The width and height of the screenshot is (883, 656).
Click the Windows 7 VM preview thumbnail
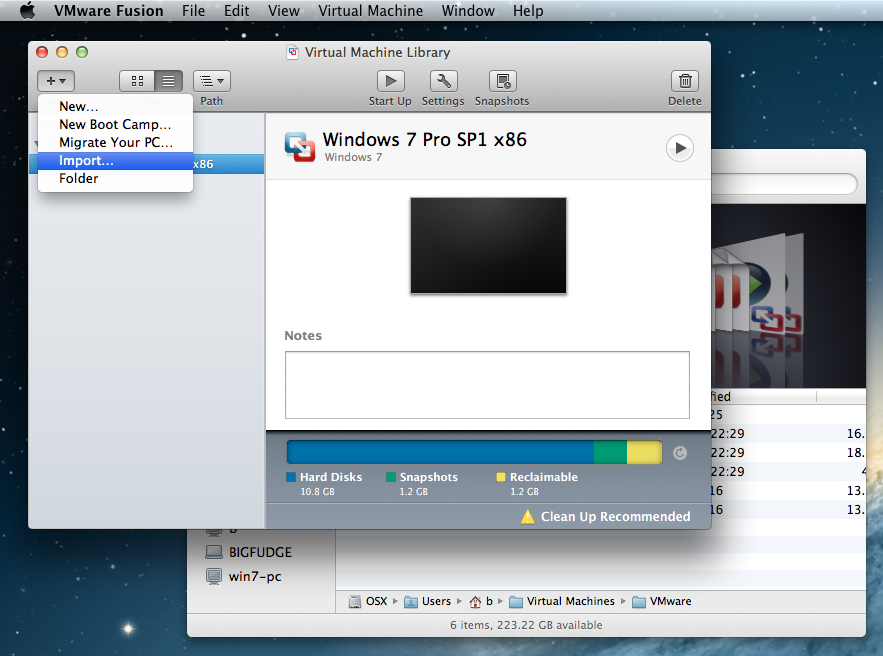click(x=488, y=245)
